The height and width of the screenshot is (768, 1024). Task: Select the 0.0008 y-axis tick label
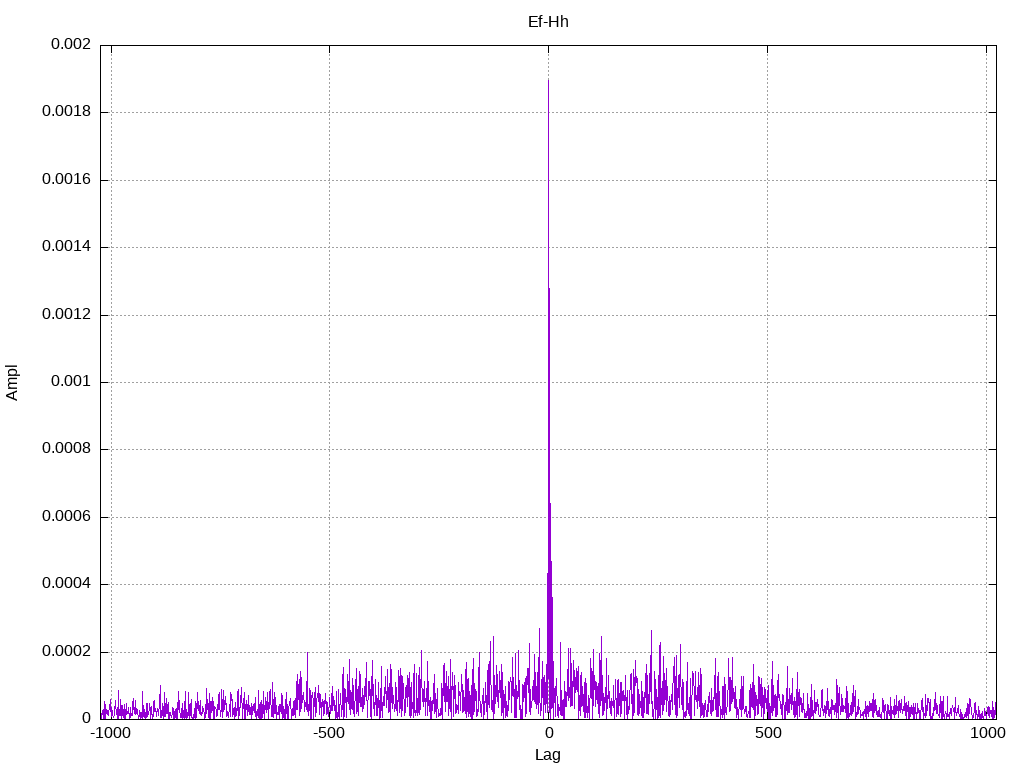click(x=66, y=449)
